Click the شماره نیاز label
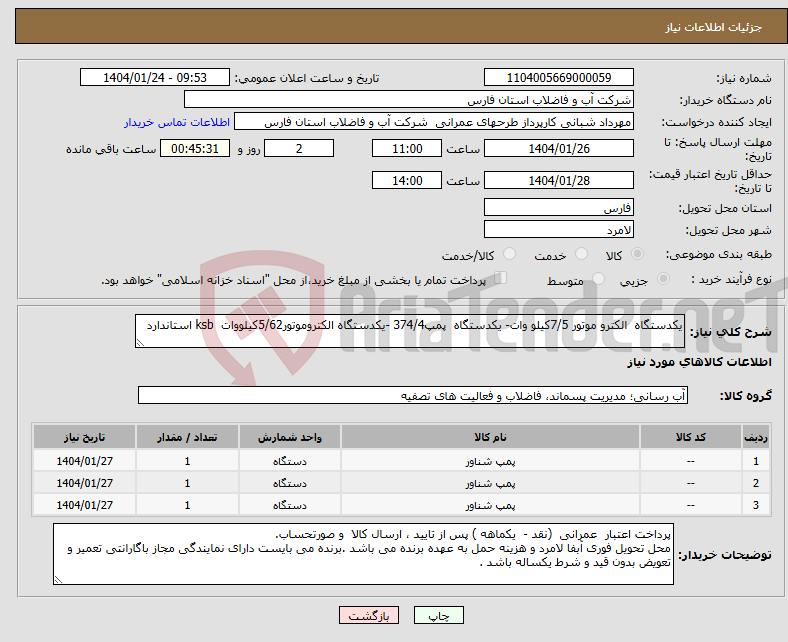The height and width of the screenshot is (642, 788). [x=744, y=78]
